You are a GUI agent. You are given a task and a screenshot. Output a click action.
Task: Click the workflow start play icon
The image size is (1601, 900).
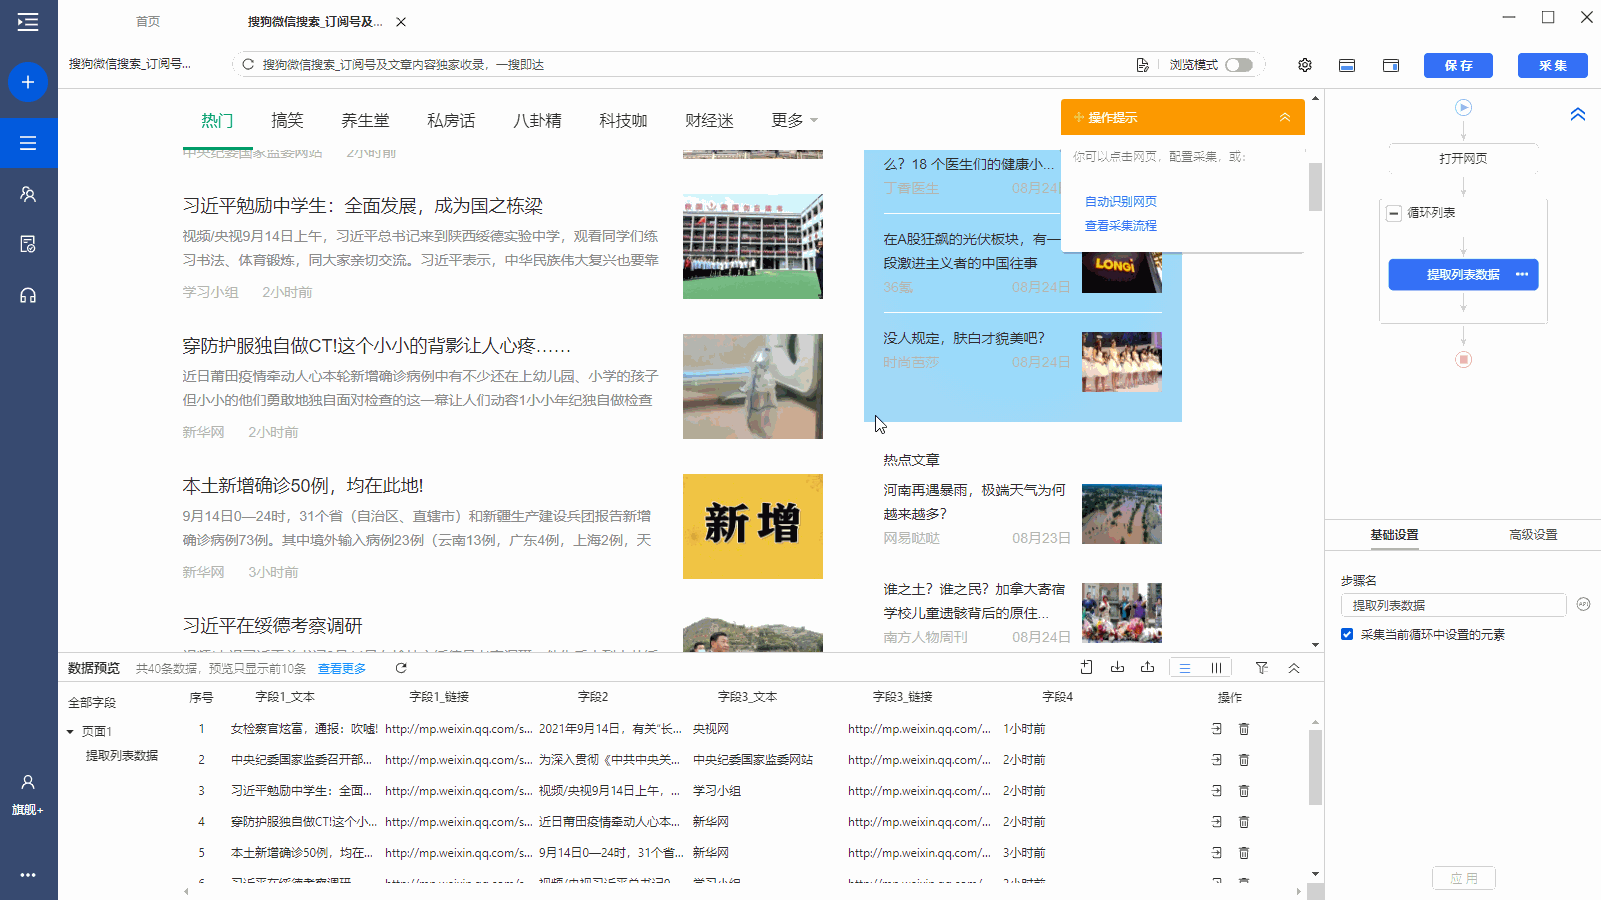[1463, 107]
